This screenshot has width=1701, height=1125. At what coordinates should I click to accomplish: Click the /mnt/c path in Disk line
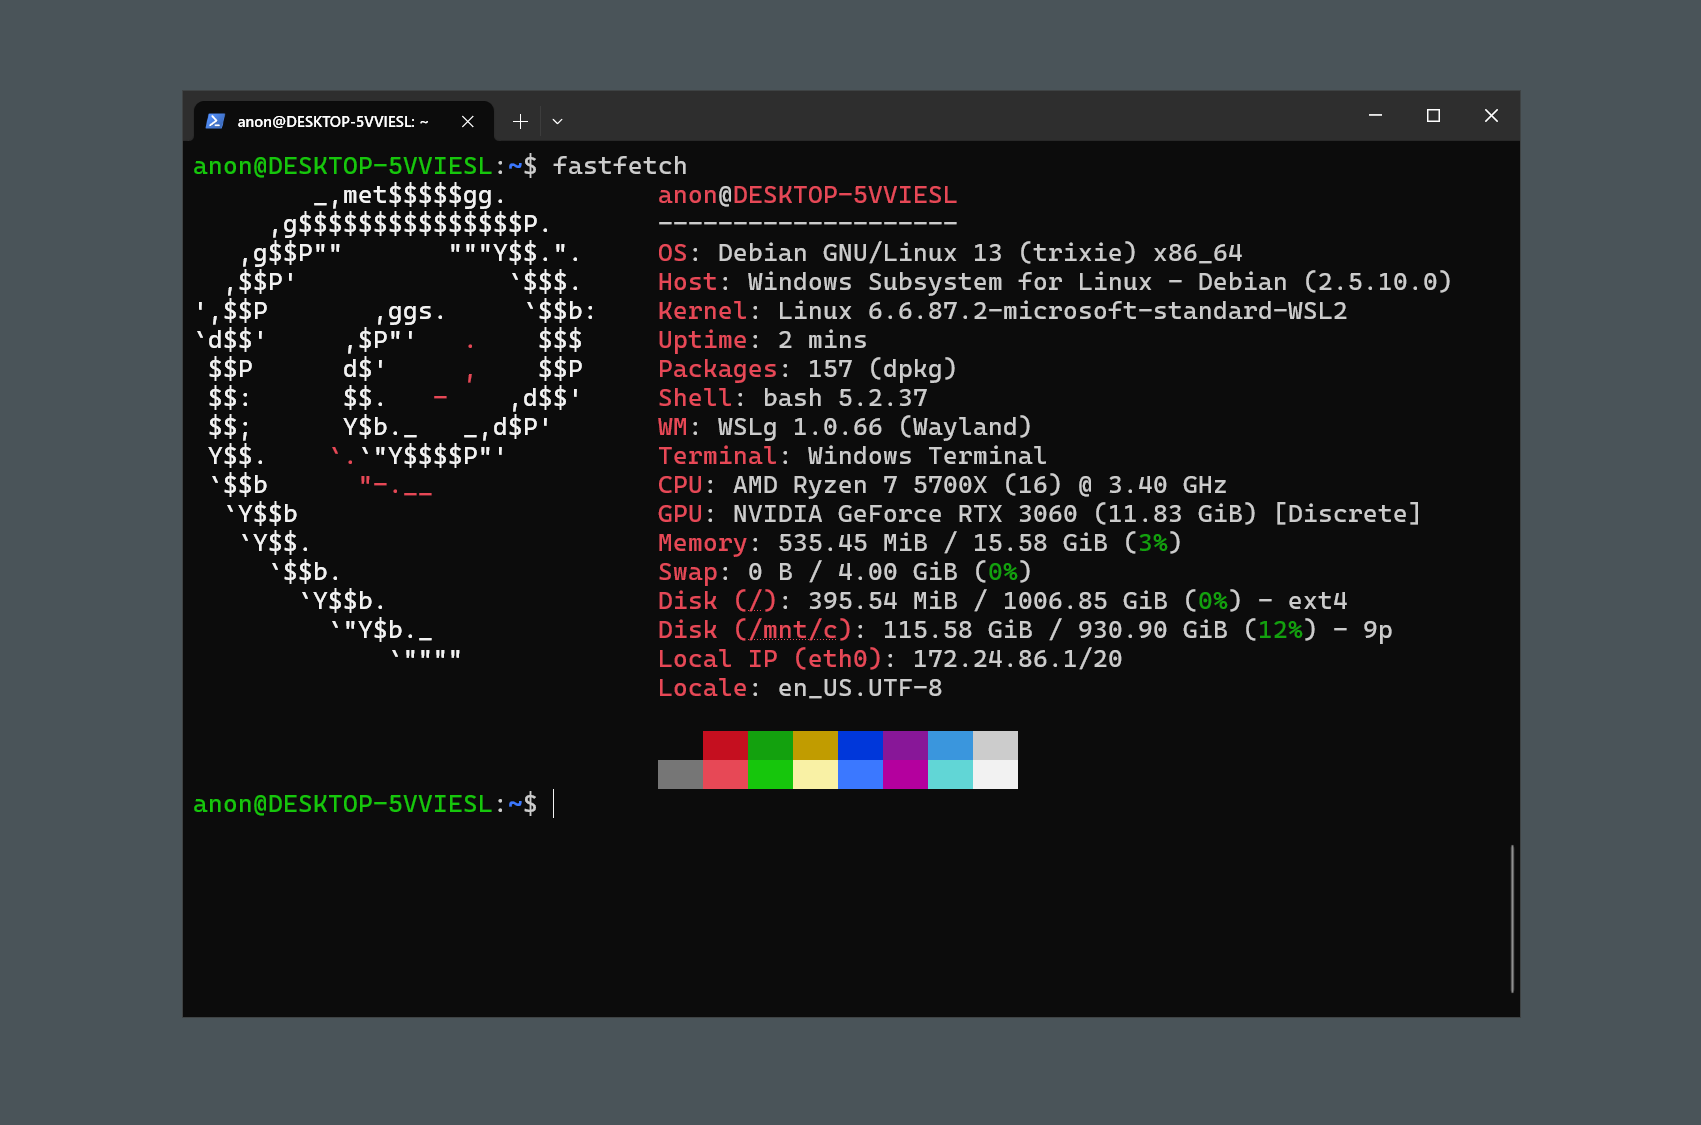[x=800, y=630]
